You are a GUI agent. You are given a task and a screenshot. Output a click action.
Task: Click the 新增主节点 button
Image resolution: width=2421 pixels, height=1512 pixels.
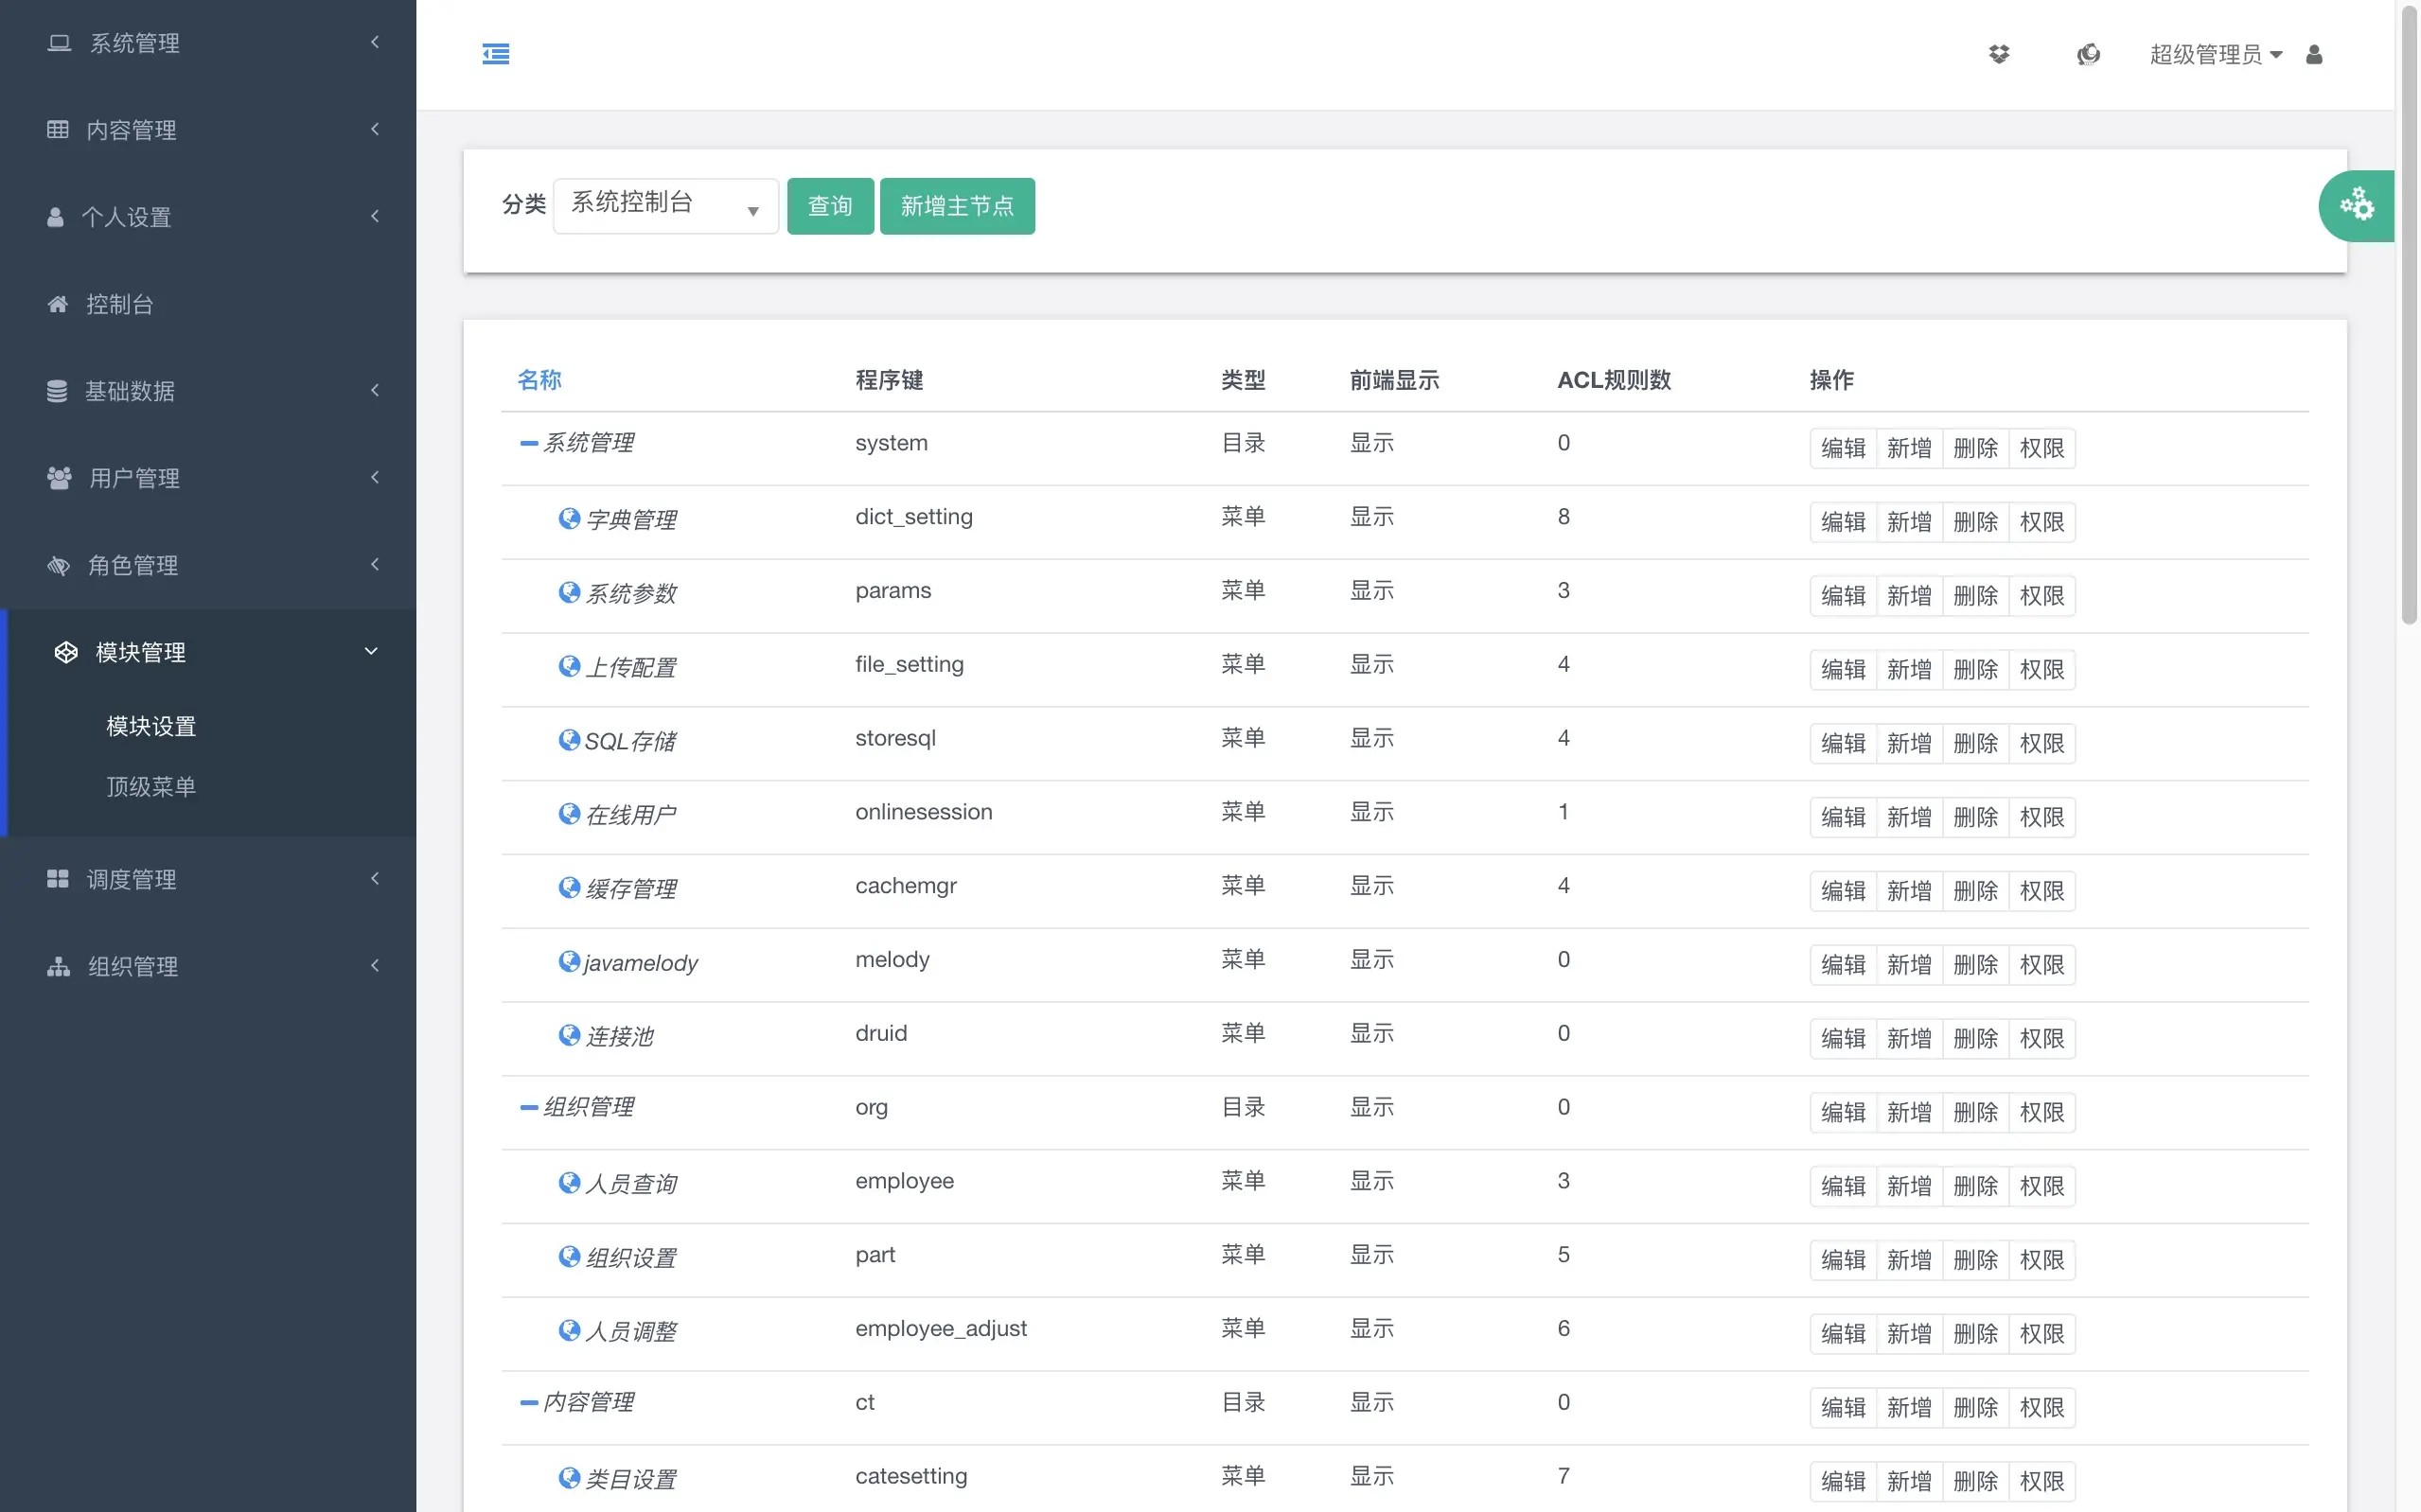coord(957,206)
